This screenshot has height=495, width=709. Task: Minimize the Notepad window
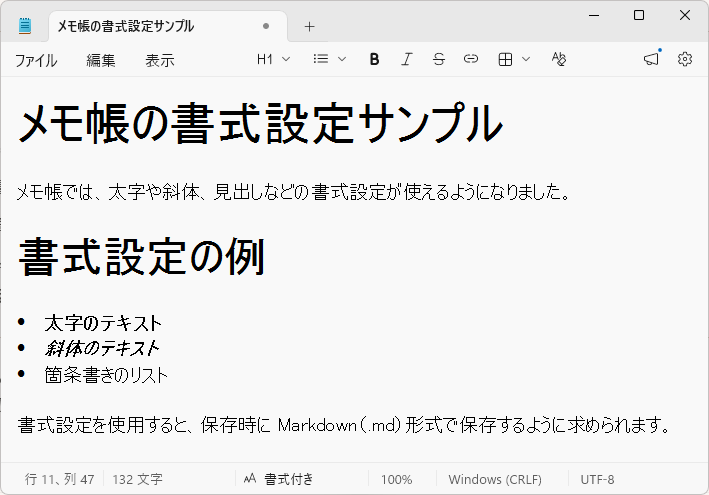click(594, 15)
